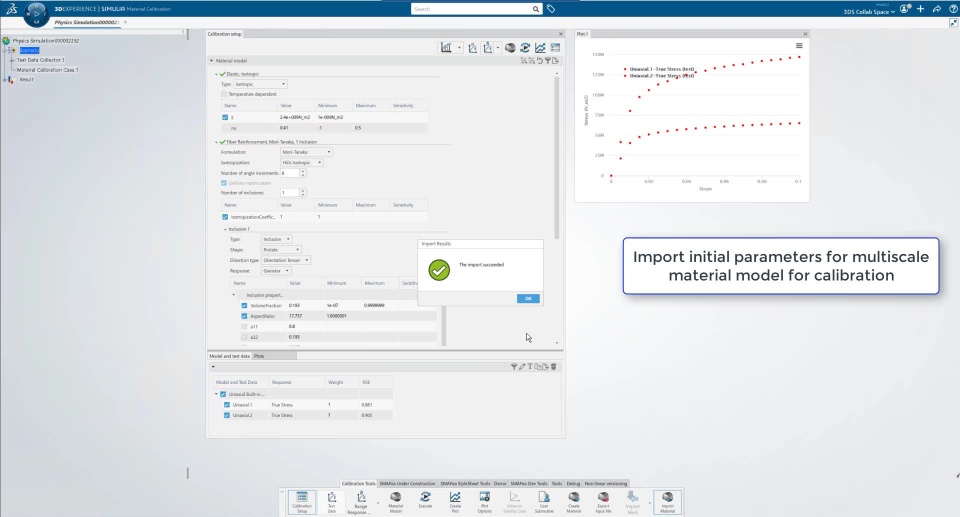Open the Material Model tool
This screenshot has height=517, width=960.
(396, 502)
